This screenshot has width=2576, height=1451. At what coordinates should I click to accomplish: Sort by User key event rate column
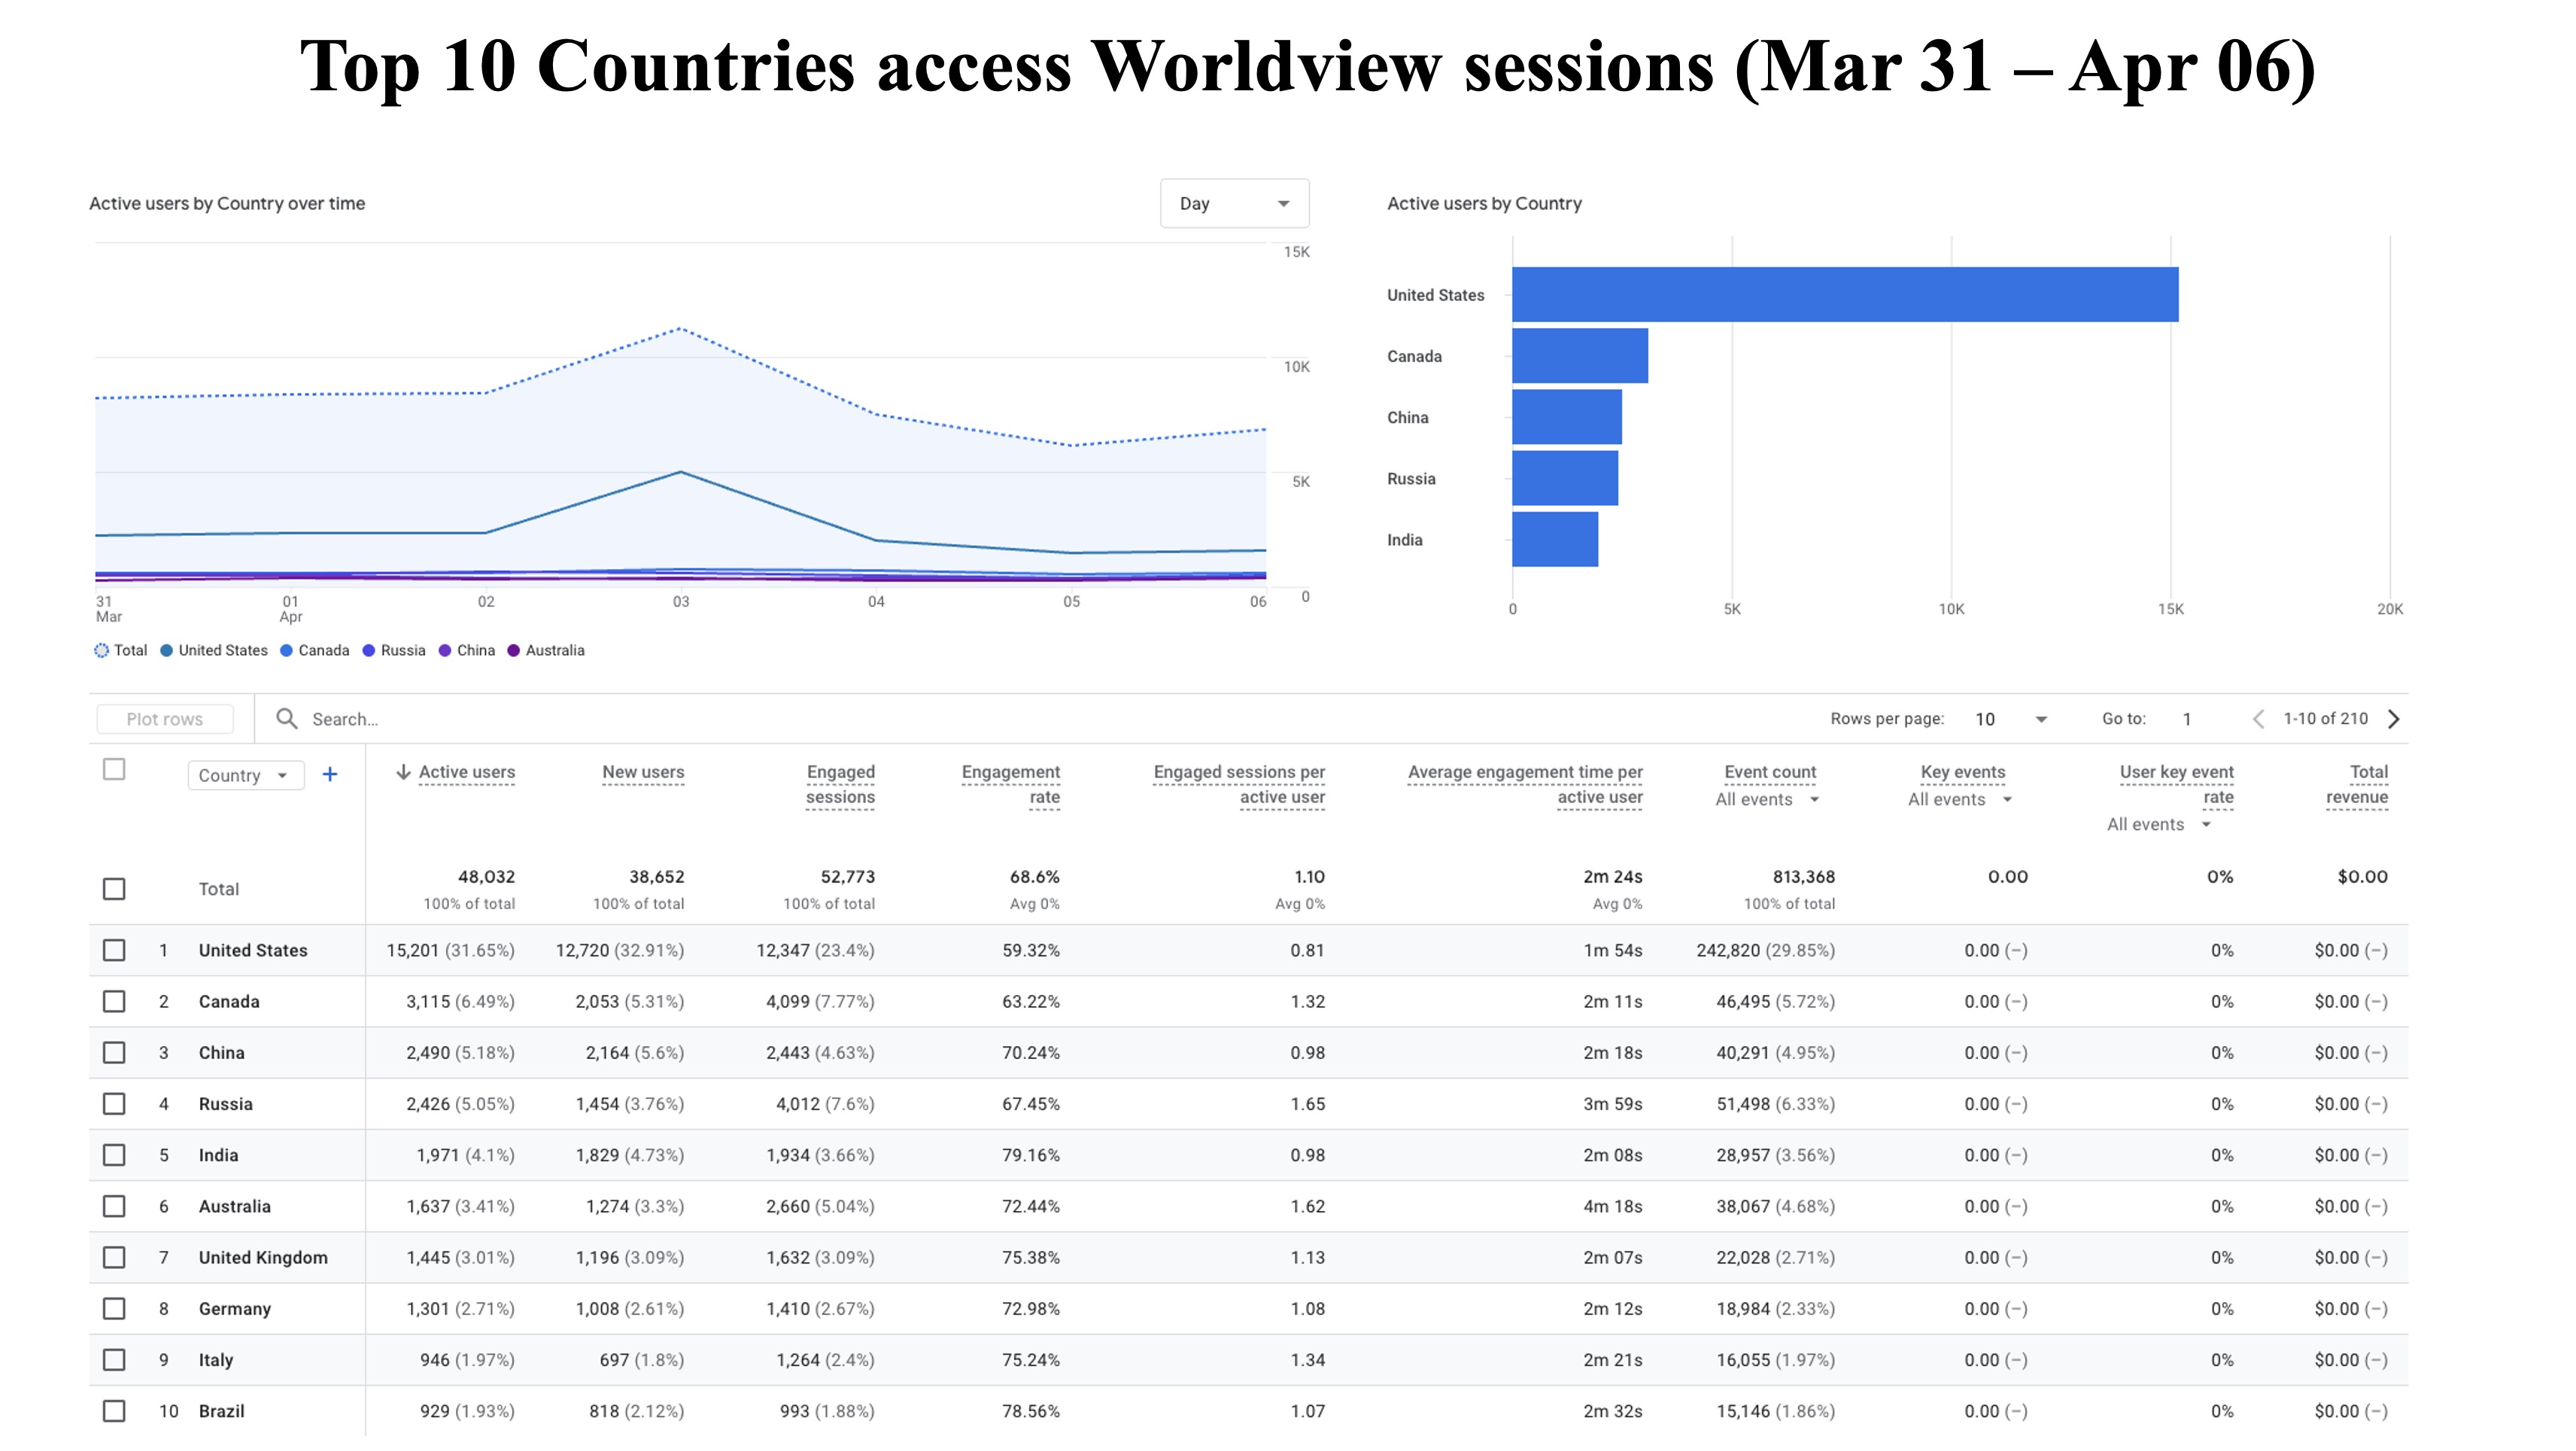pyautogui.click(x=2176, y=784)
